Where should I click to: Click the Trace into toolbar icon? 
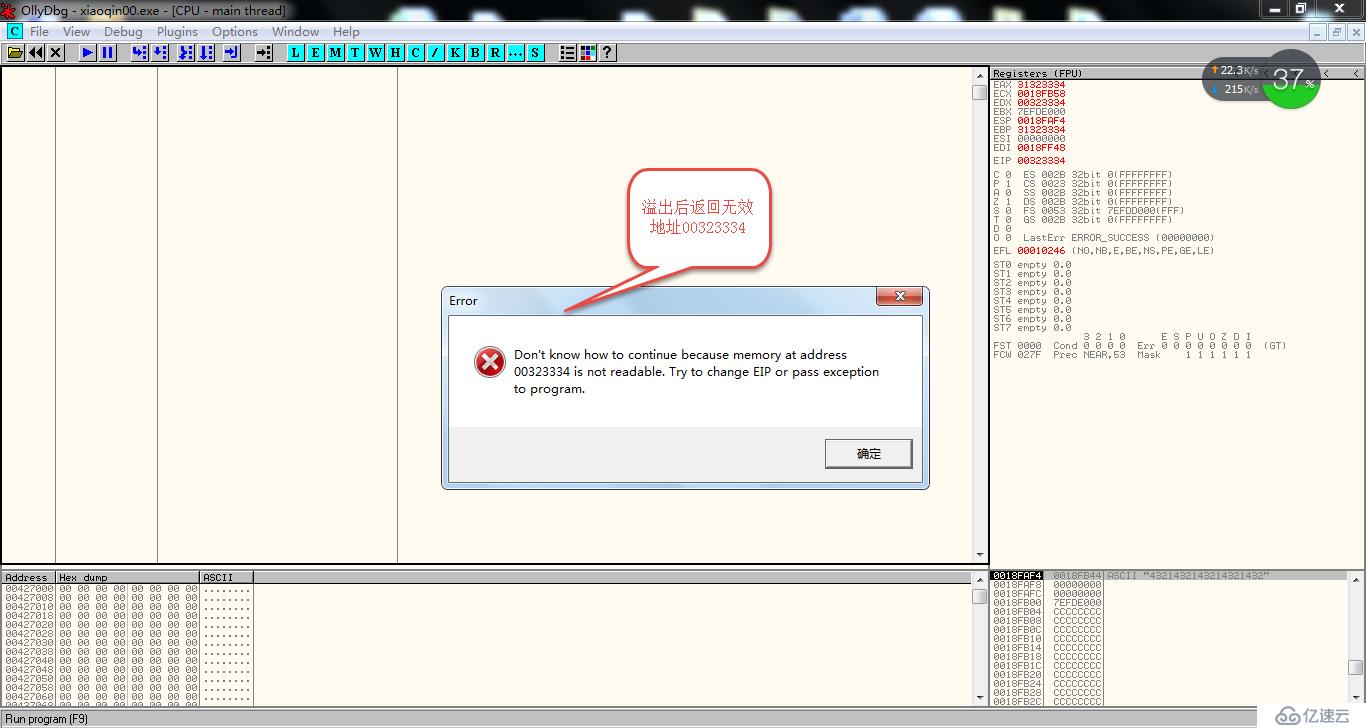[x=186, y=53]
